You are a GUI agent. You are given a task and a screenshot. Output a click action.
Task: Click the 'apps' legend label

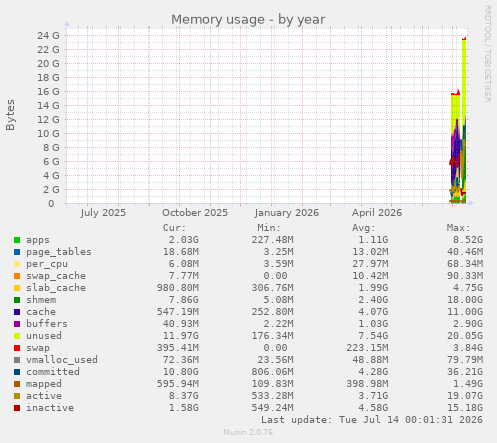38,240
